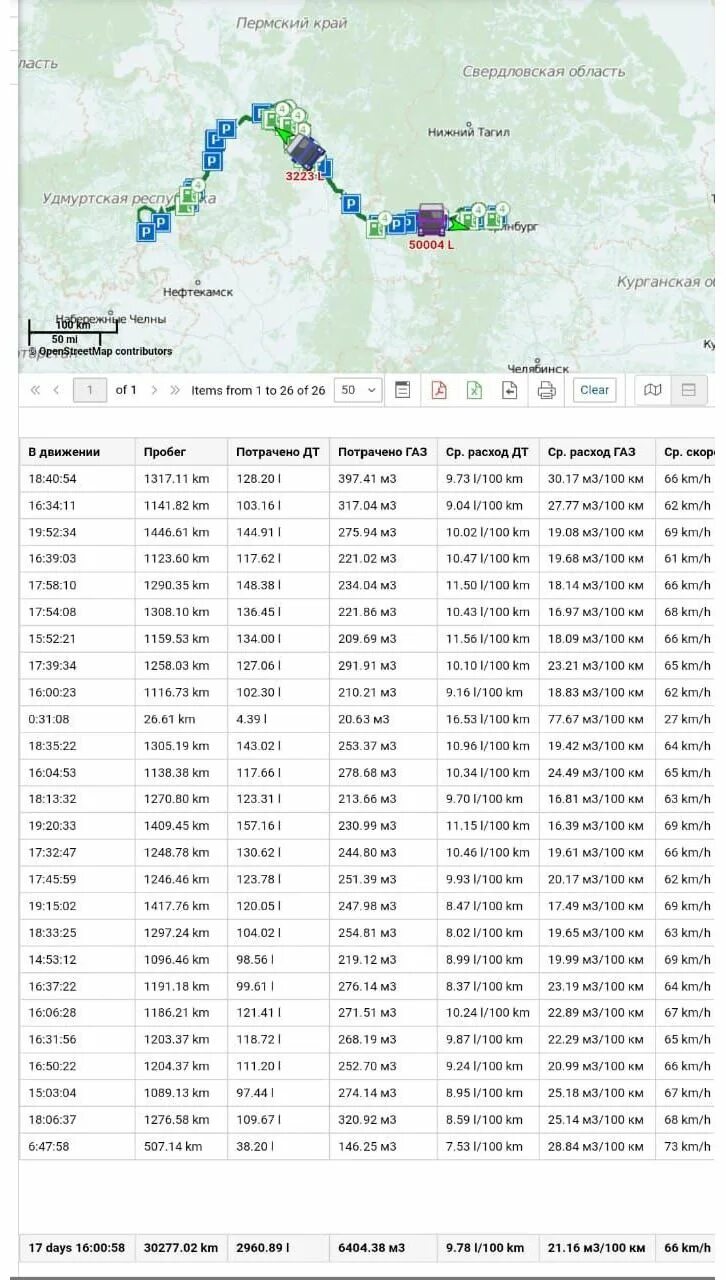Select the cell 507.14 km
The image size is (726, 1280).
pos(181,1146)
